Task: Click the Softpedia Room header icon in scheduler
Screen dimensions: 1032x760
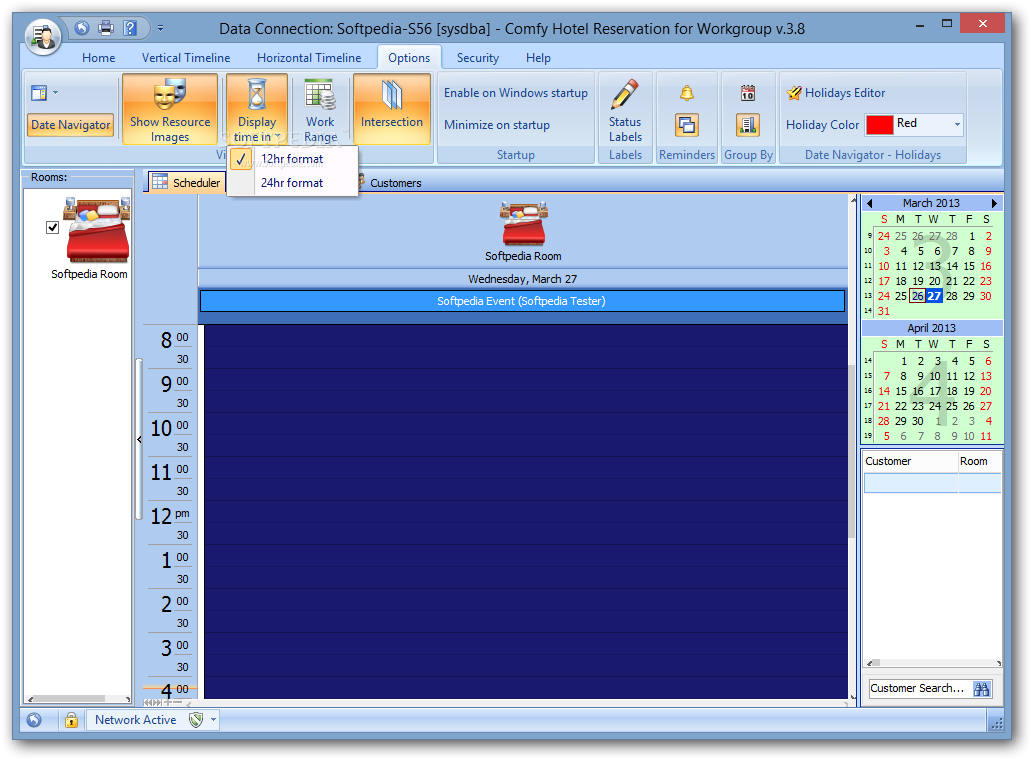Action: pos(523,223)
